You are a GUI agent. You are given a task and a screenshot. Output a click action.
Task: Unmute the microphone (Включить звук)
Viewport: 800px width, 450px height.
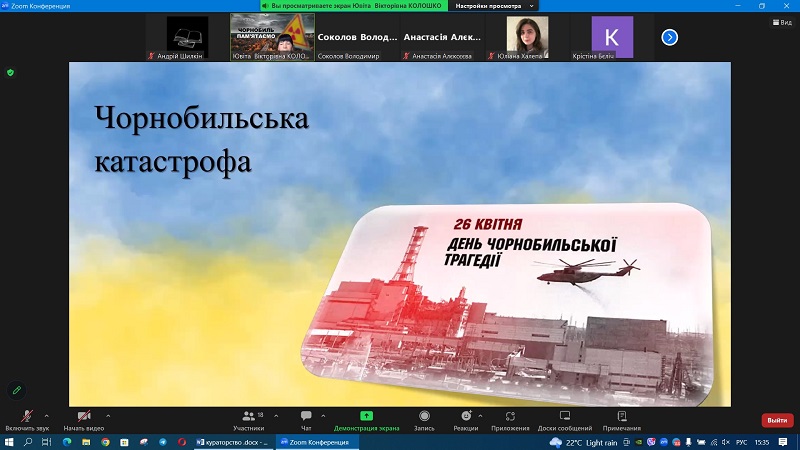25,416
